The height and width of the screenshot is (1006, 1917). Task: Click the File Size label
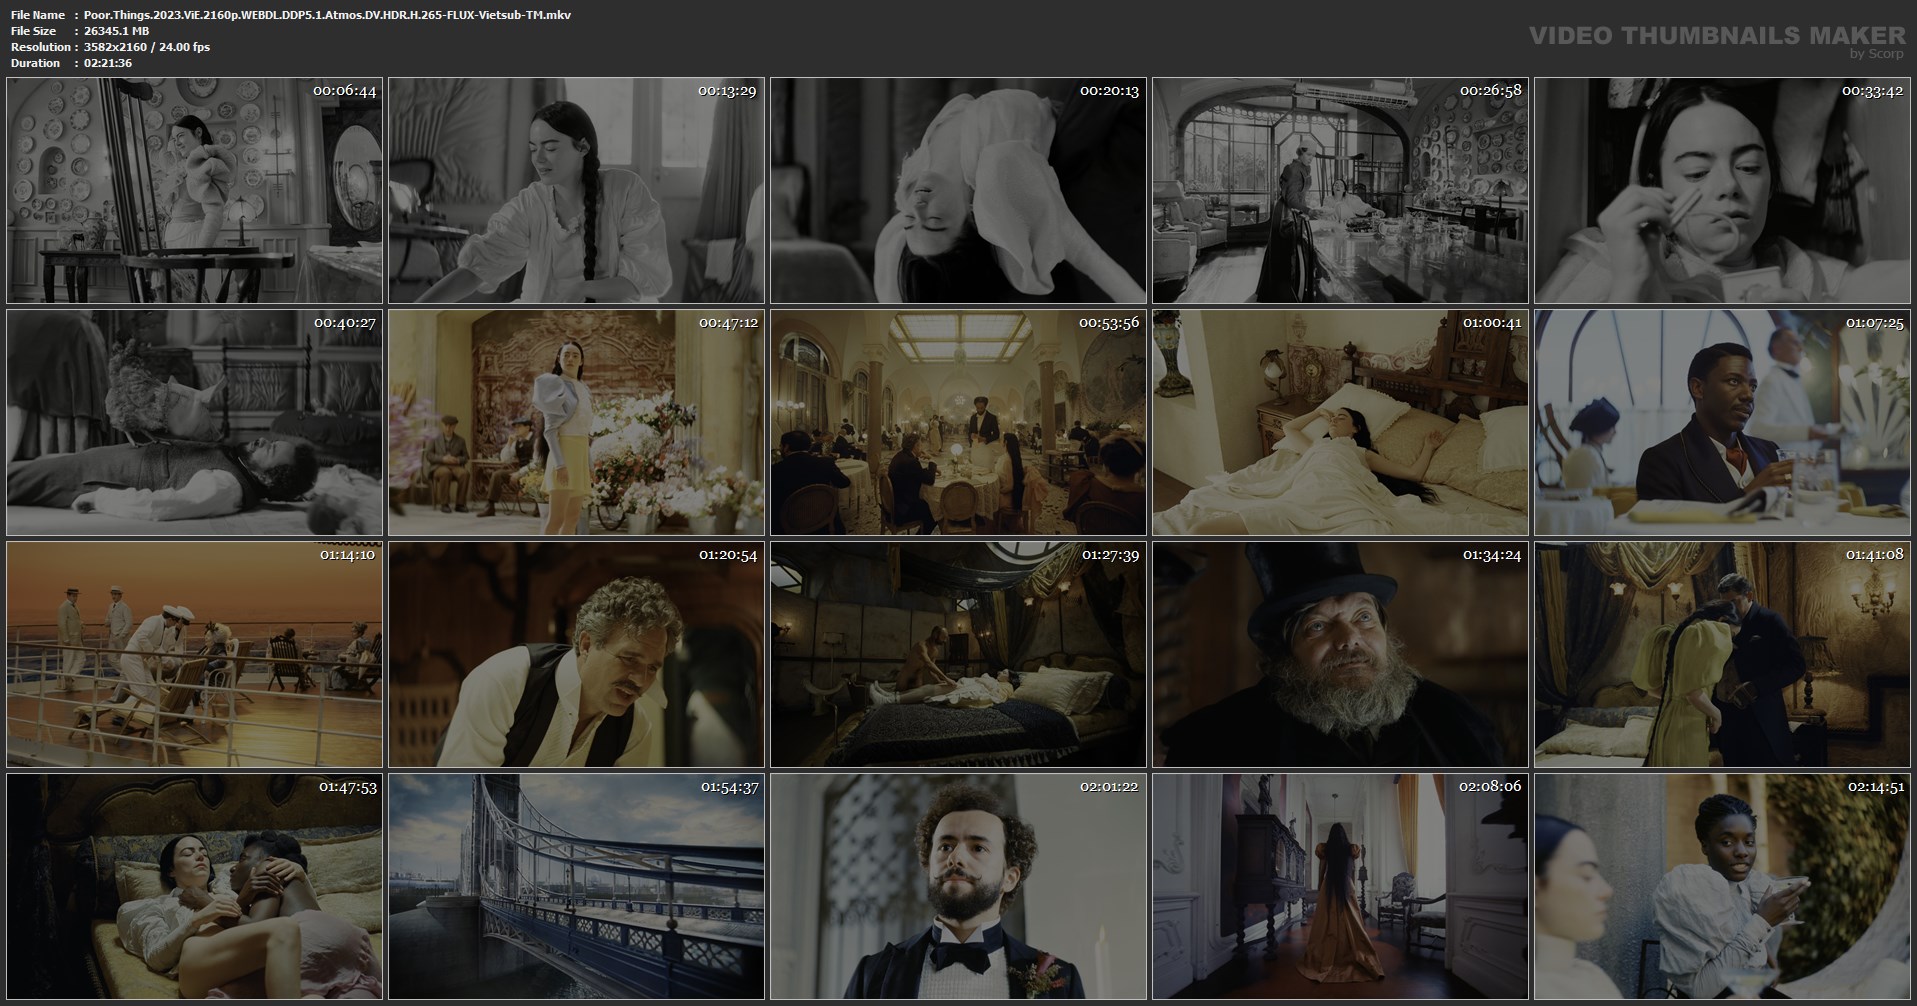(x=33, y=31)
